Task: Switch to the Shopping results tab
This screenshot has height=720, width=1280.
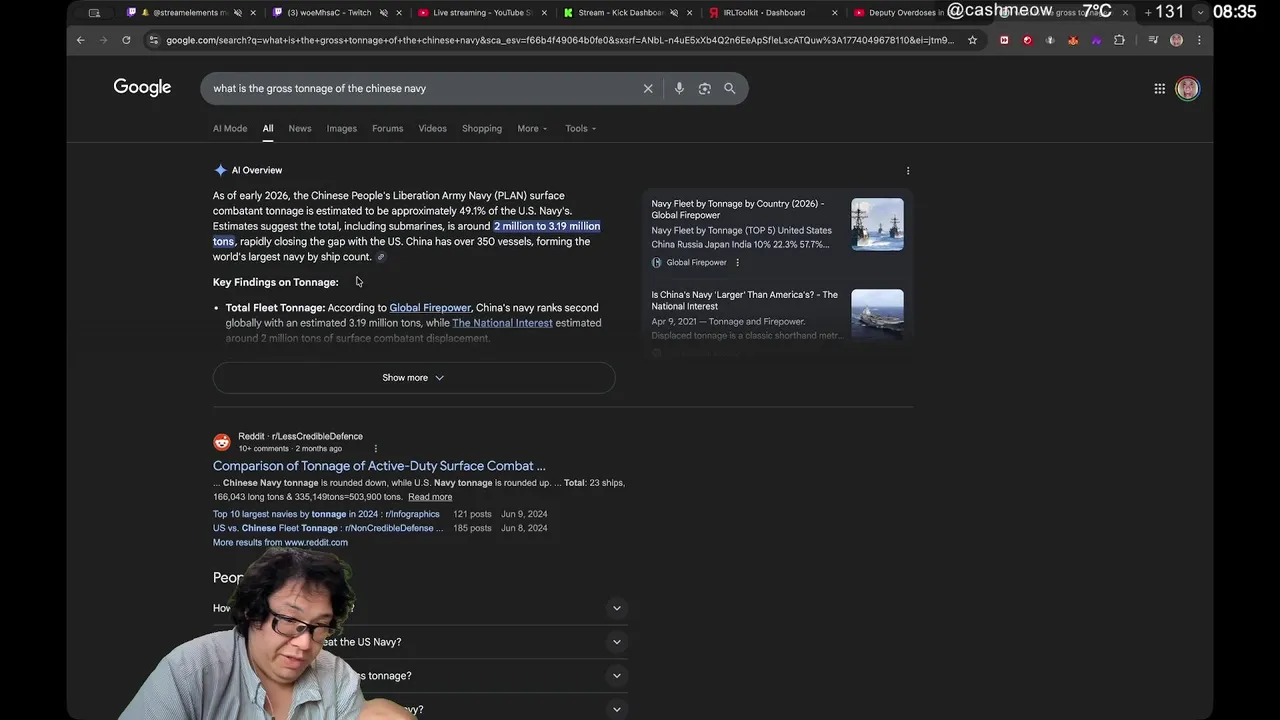Action: click(482, 128)
